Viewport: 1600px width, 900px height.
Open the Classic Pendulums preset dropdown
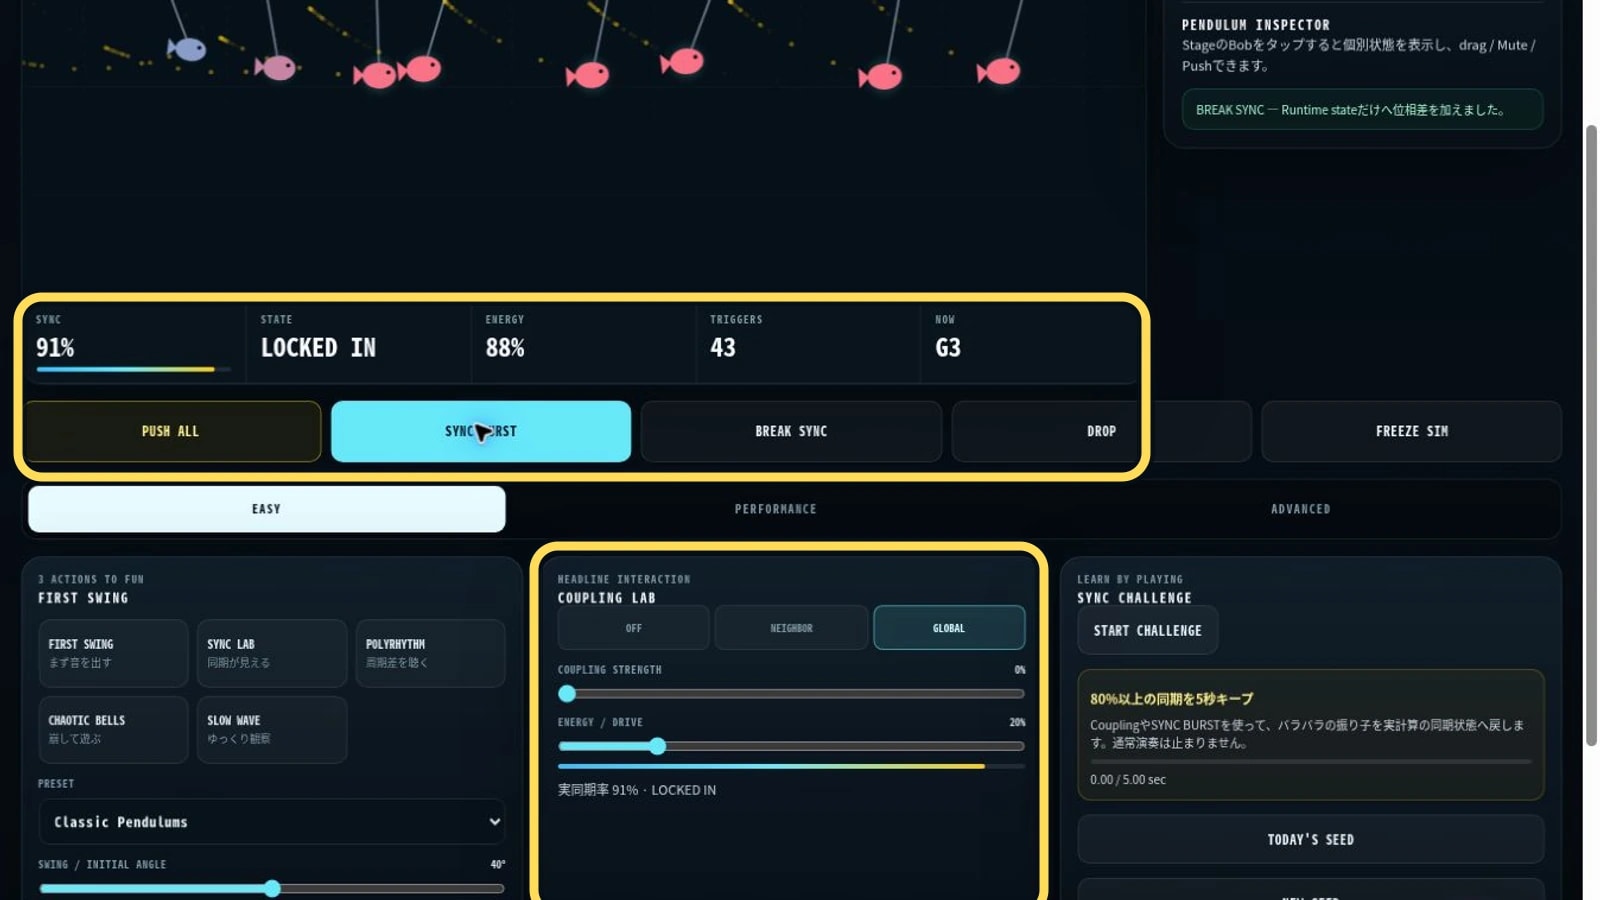click(x=272, y=822)
